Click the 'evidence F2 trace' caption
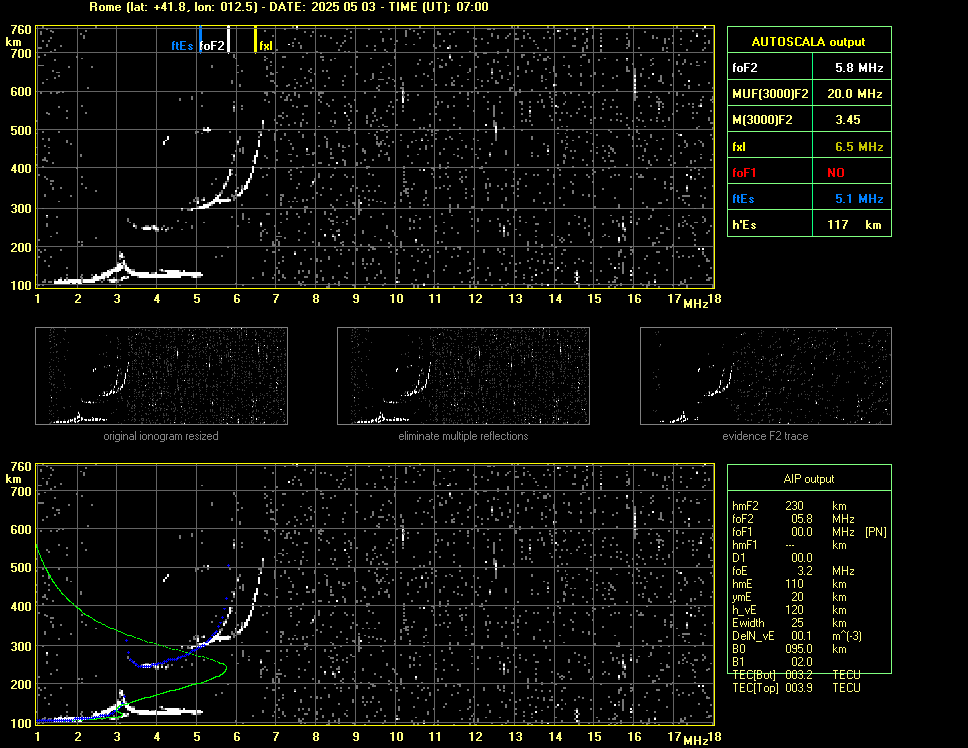This screenshot has height=748, width=968. tap(765, 436)
